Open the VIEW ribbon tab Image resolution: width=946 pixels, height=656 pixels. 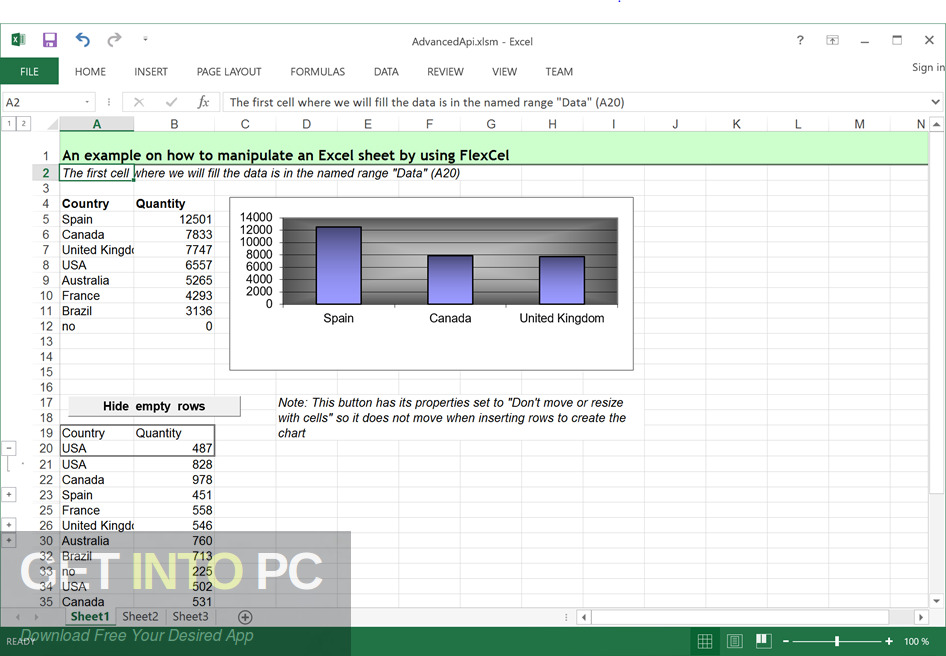[504, 71]
